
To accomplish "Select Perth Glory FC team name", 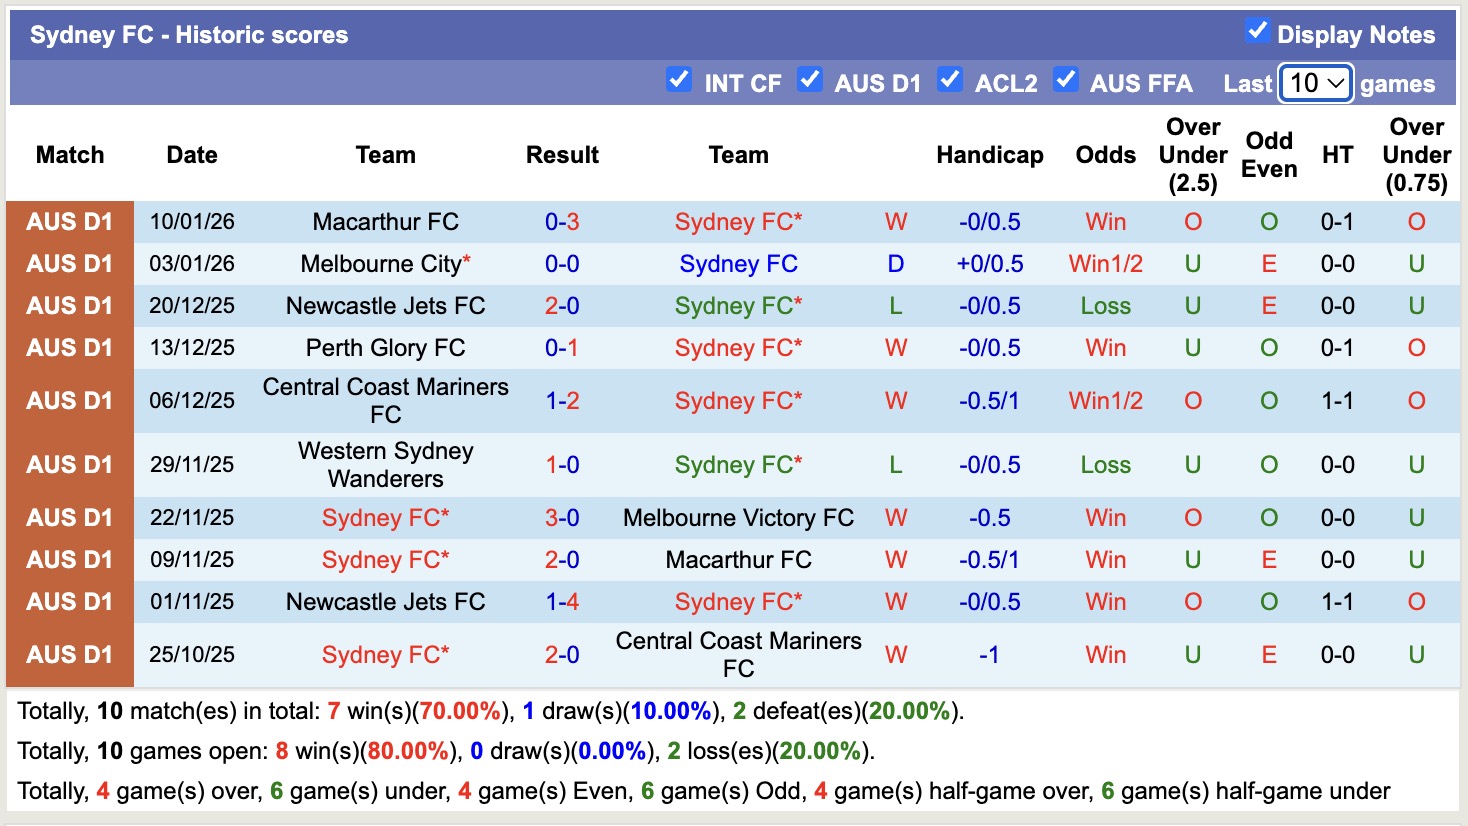I will point(386,348).
